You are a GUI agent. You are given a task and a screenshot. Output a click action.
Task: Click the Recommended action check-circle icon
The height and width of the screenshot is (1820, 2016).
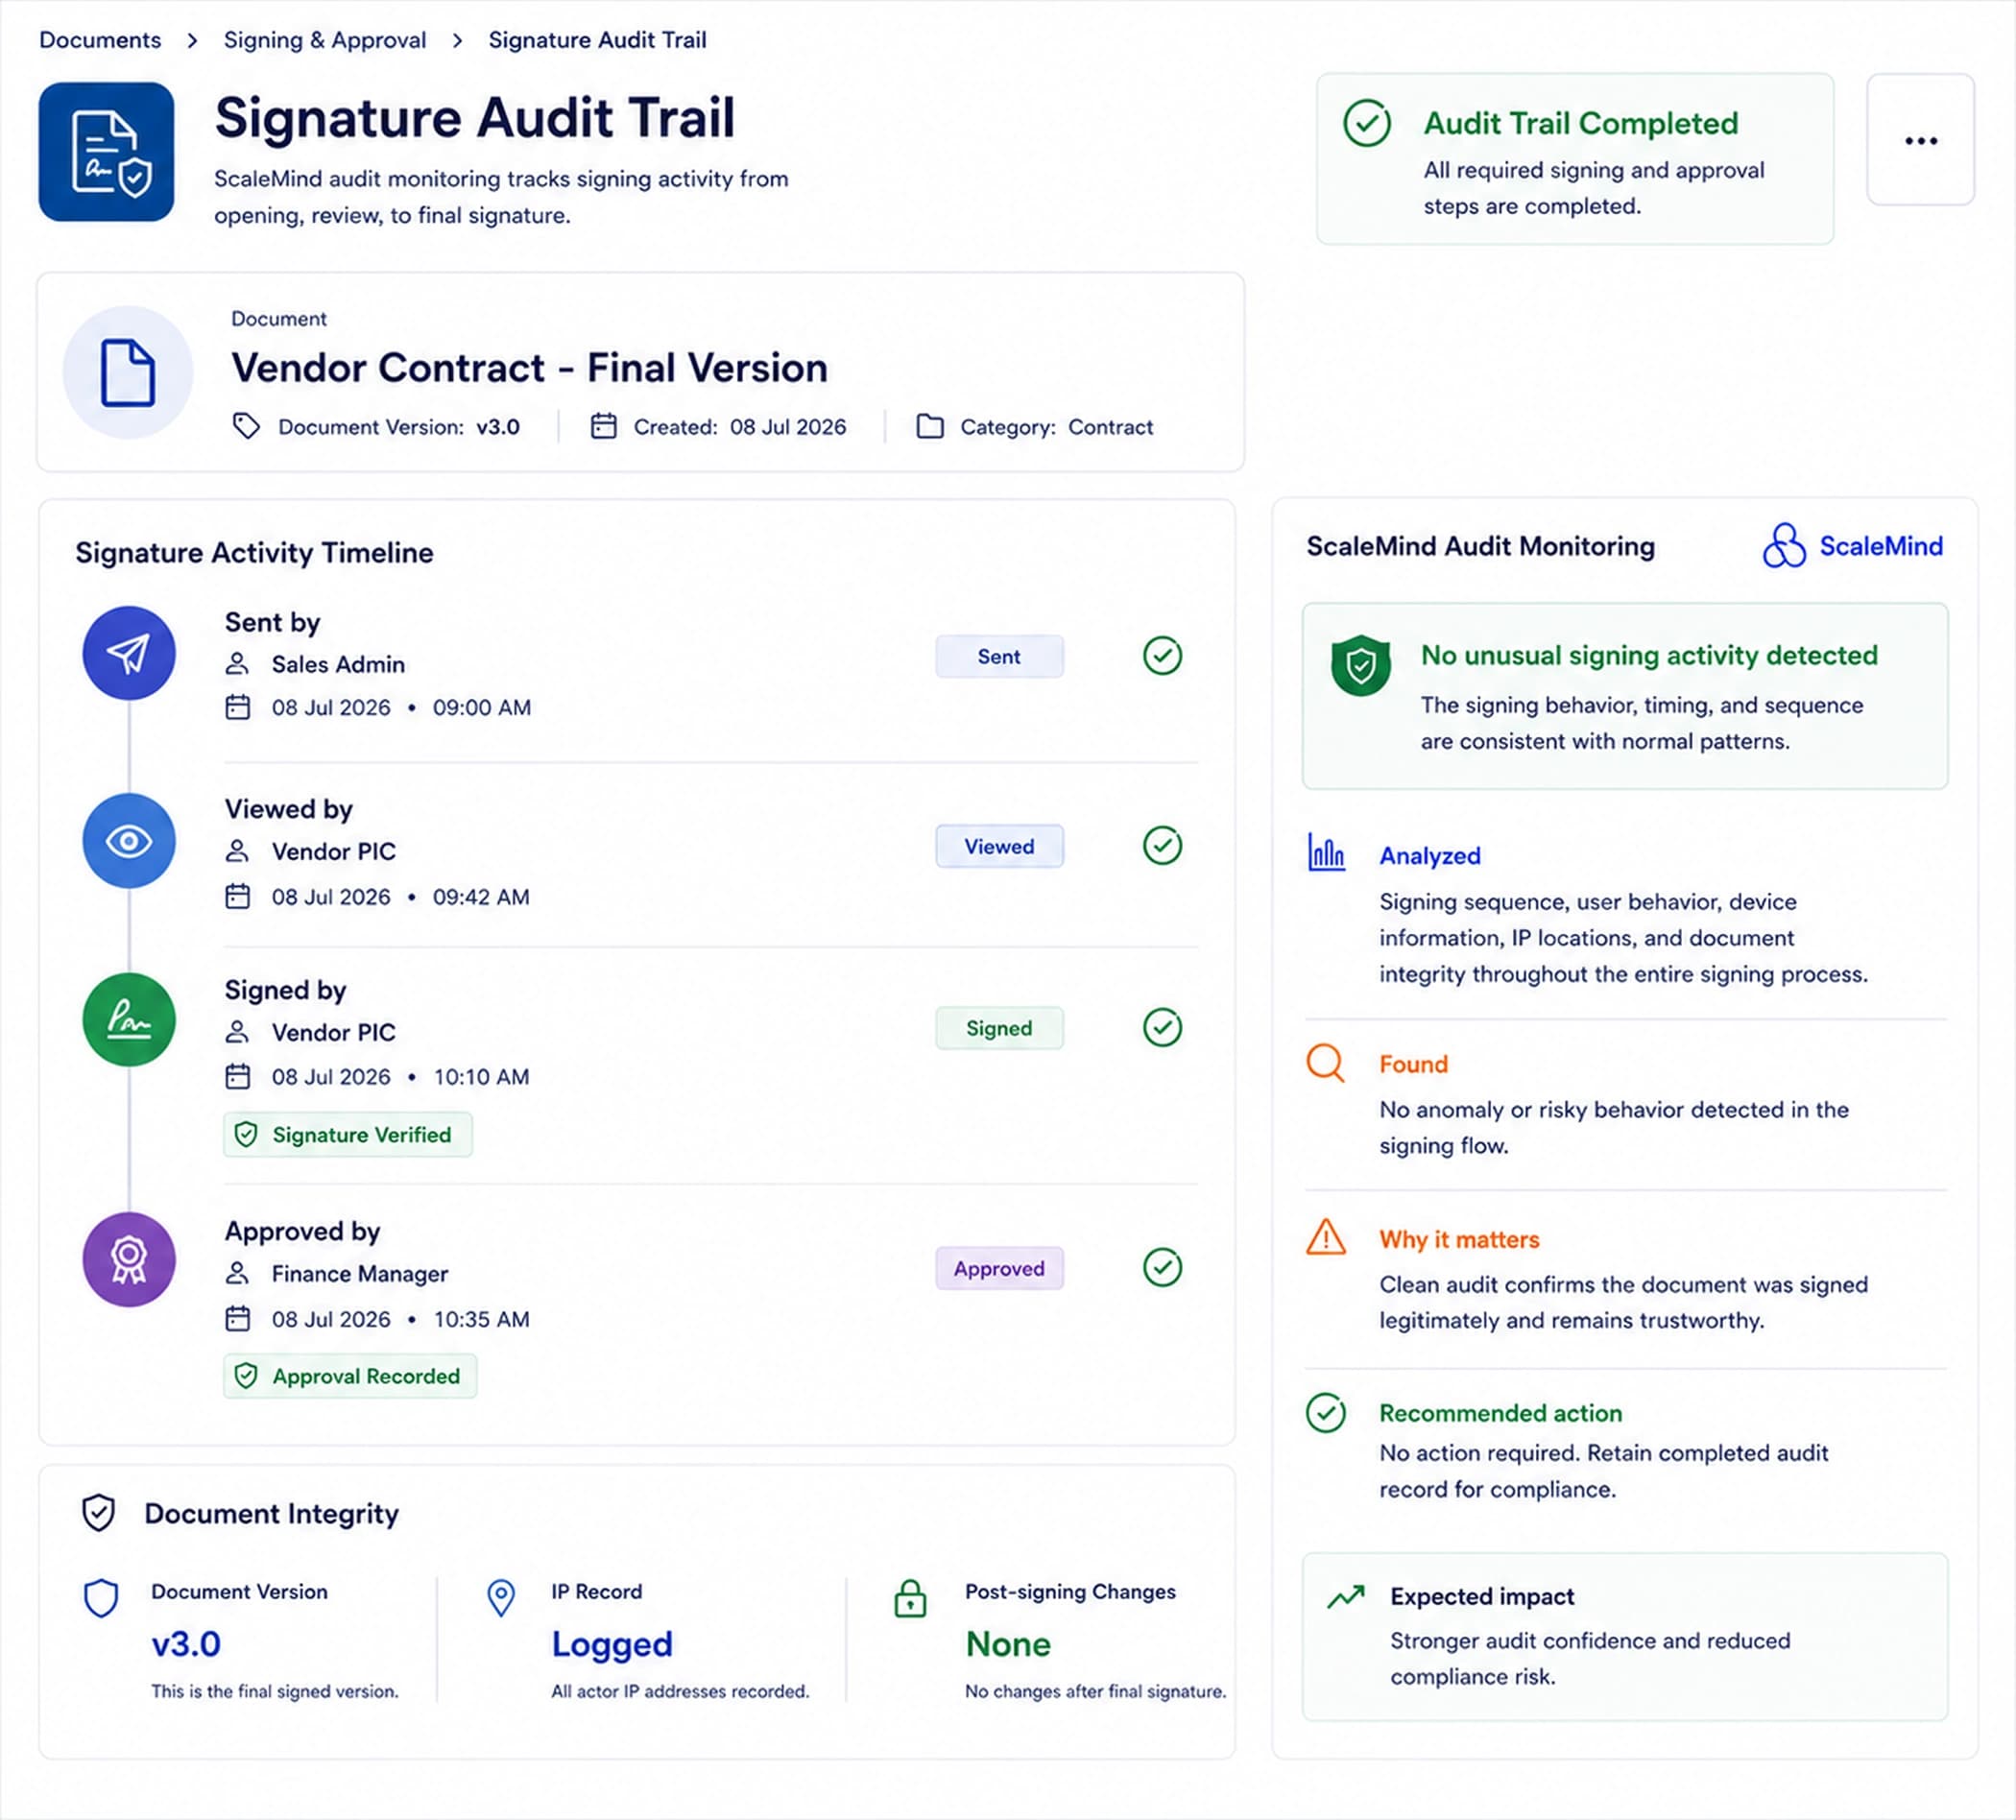coord(1326,1413)
